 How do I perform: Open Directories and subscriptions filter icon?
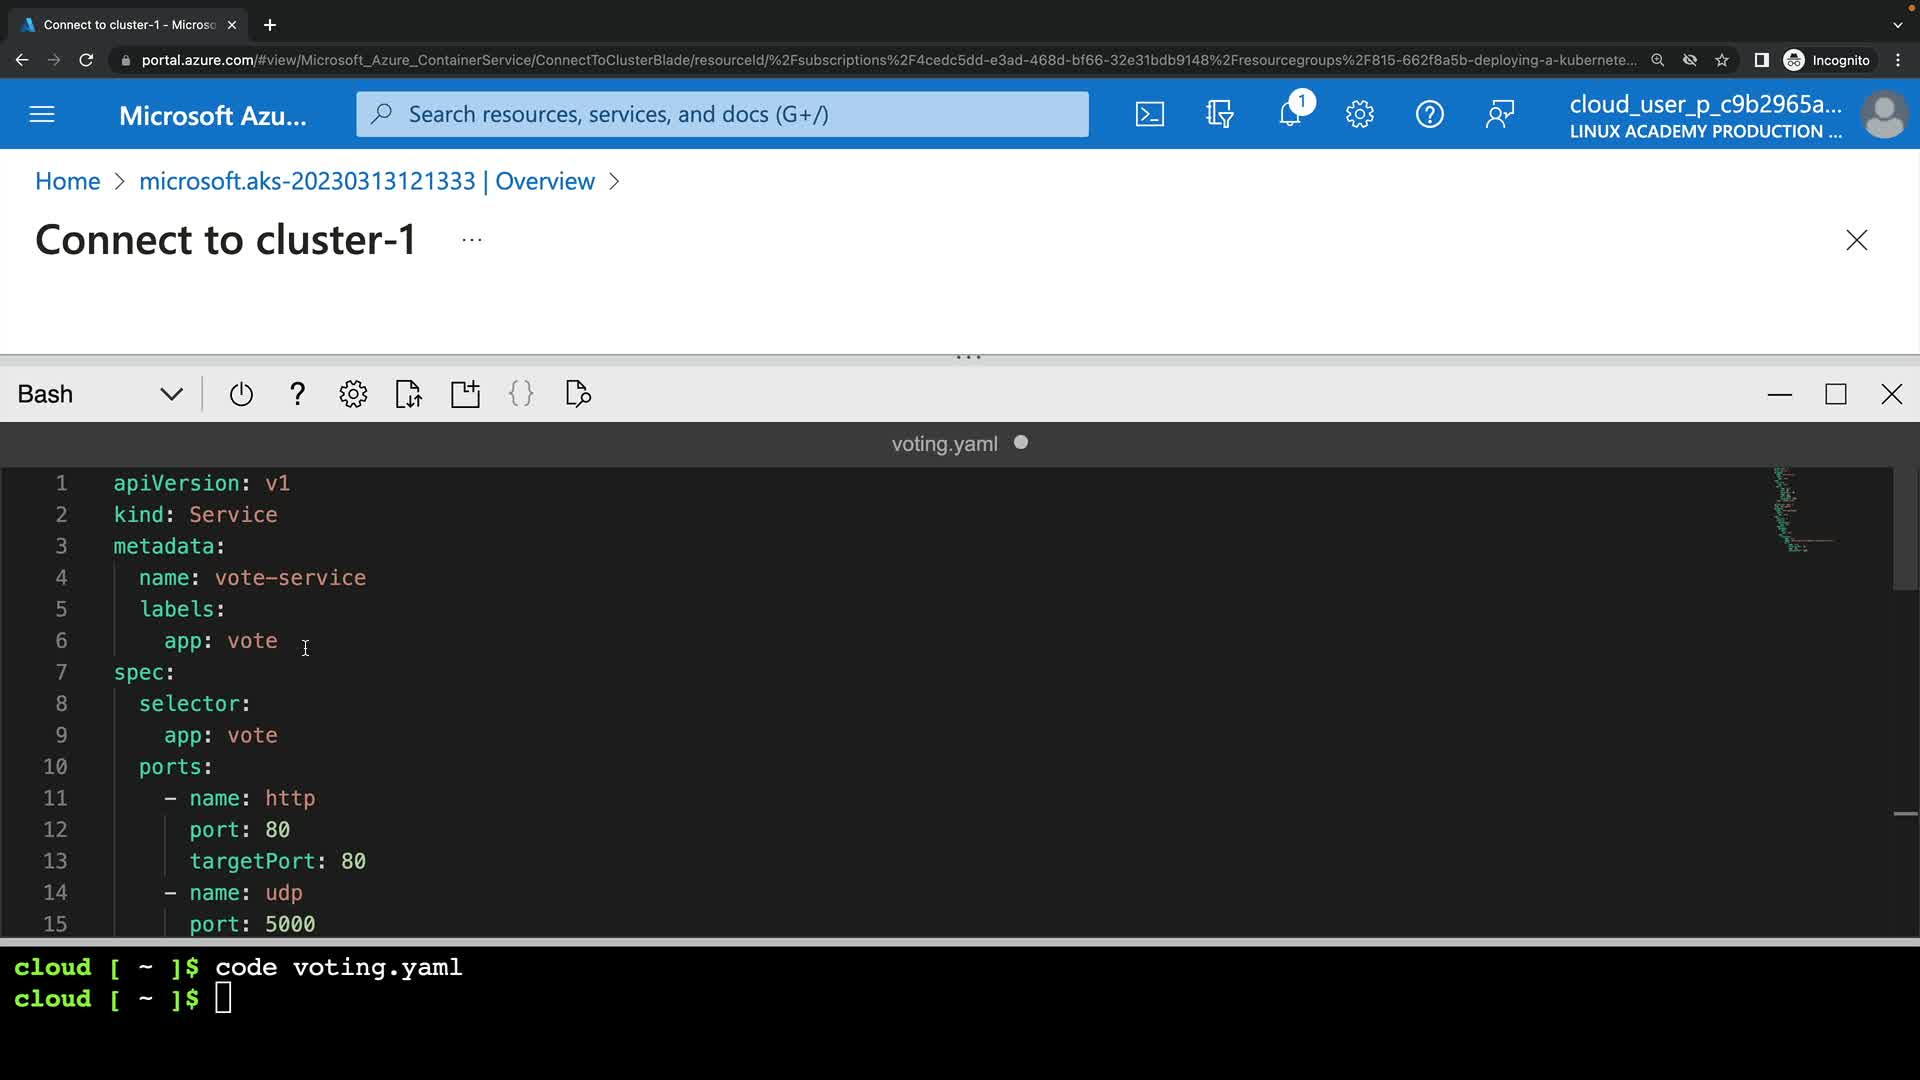click(1220, 114)
